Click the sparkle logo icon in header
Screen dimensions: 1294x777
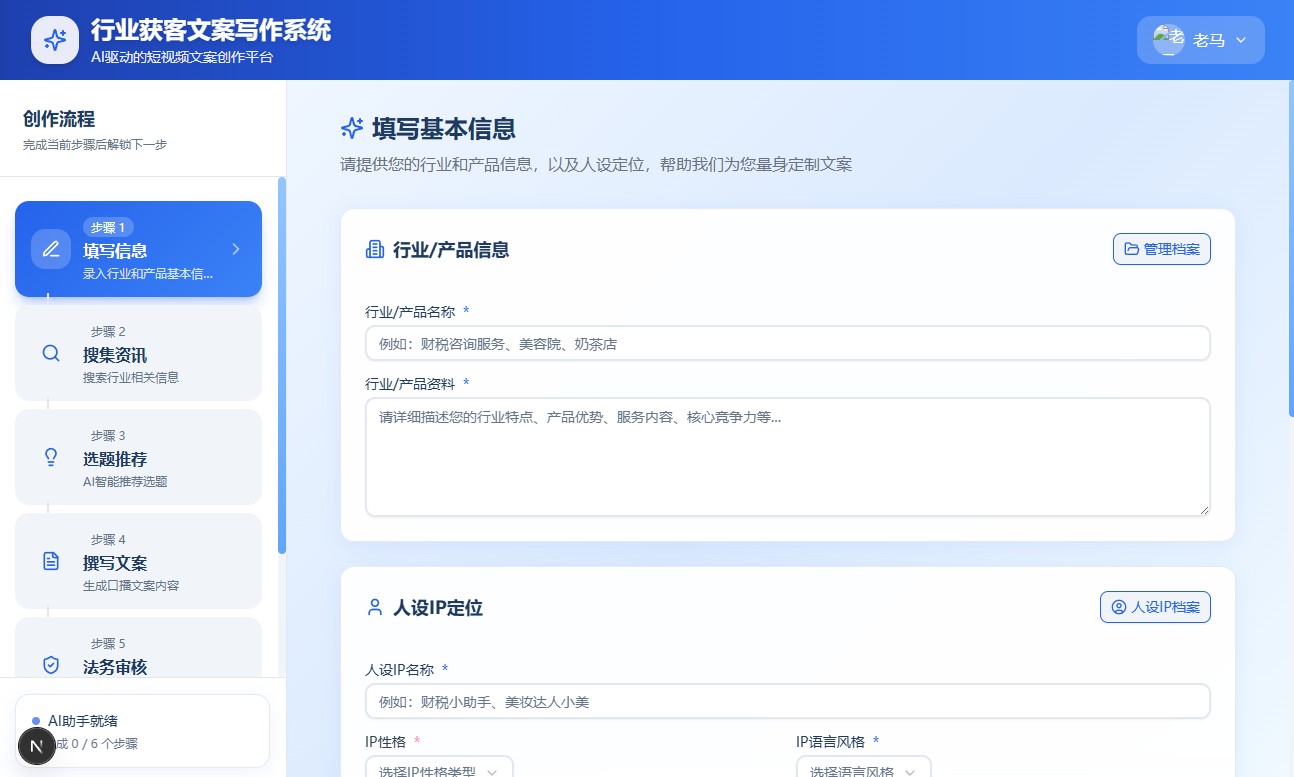coord(55,40)
